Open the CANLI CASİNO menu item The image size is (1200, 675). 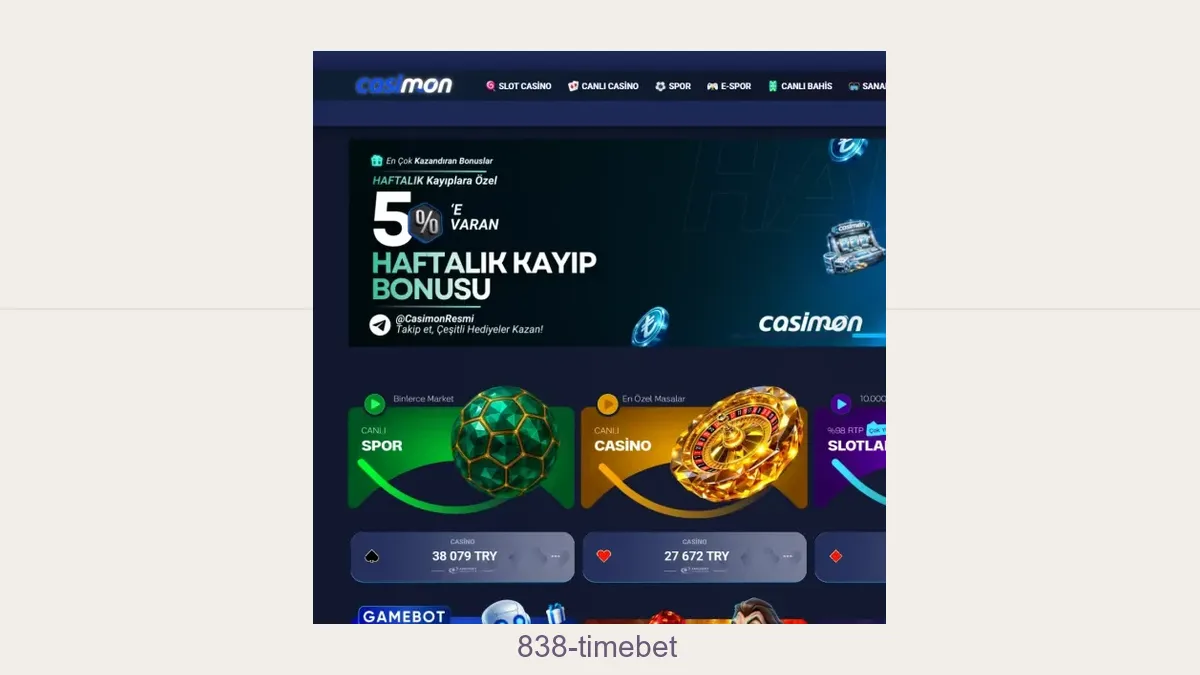coord(603,86)
